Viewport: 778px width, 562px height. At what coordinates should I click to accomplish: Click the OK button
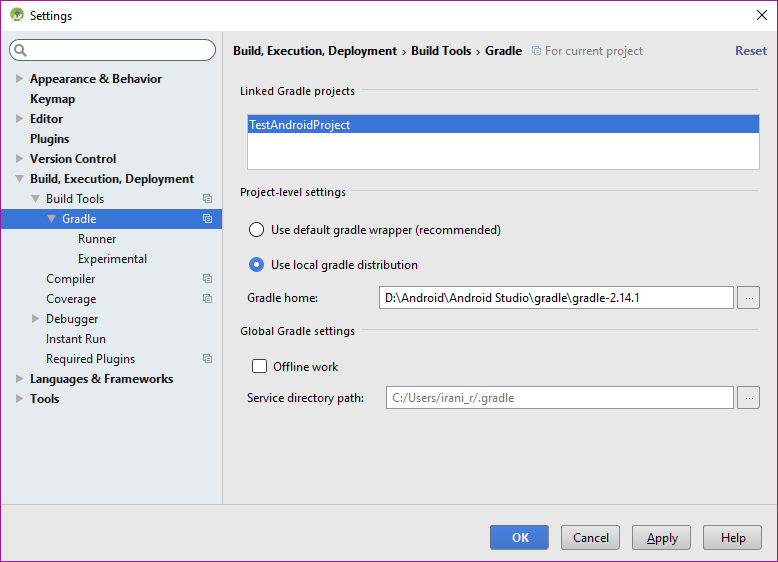point(519,537)
